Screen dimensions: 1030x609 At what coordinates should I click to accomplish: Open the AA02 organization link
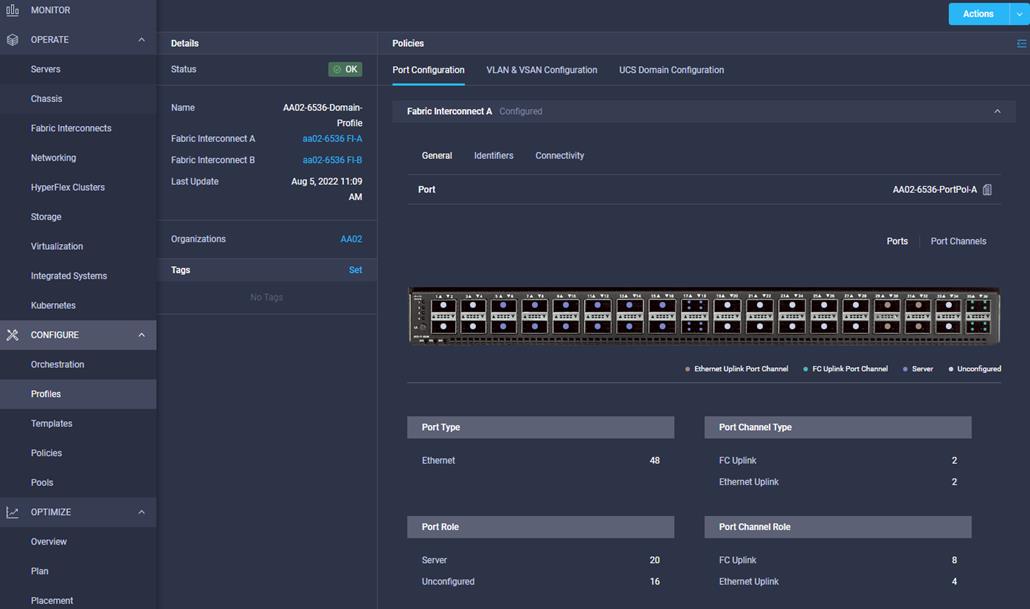point(351,239)
